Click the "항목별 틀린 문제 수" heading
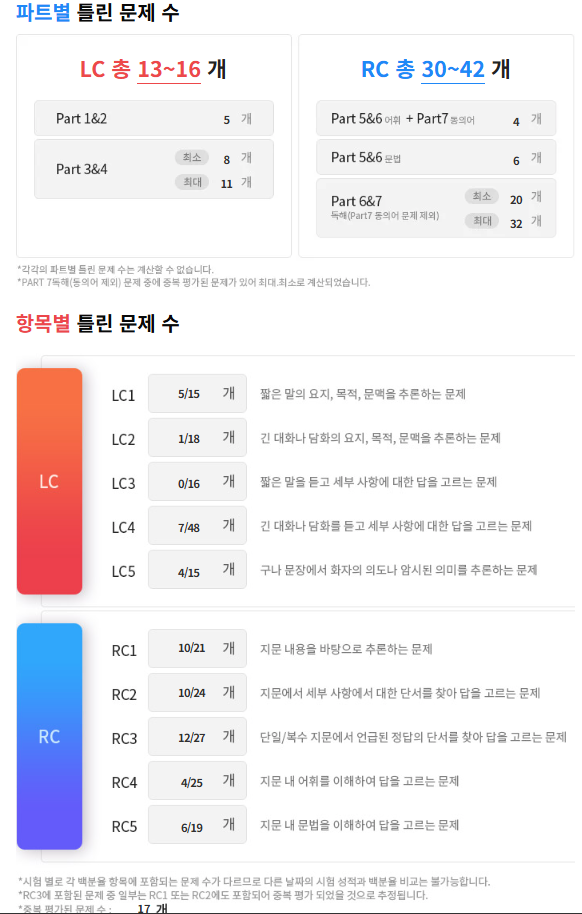The image size is (582, 914). pyautogui.click(x=97, y=323)
